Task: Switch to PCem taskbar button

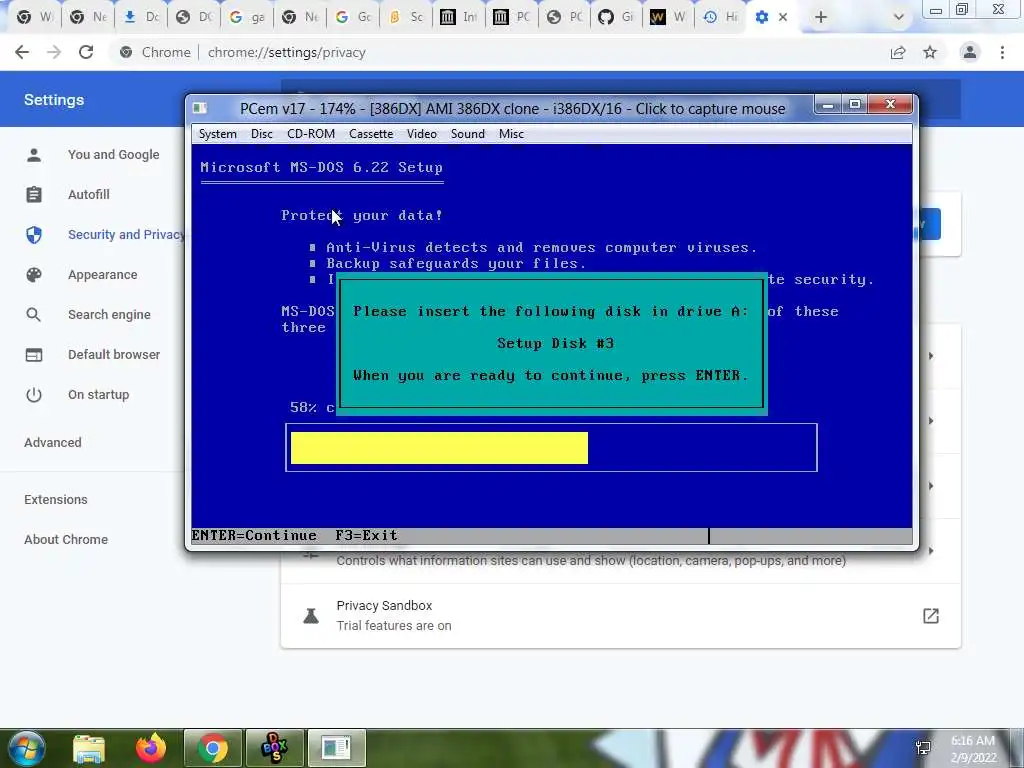Action: (336, 748)
